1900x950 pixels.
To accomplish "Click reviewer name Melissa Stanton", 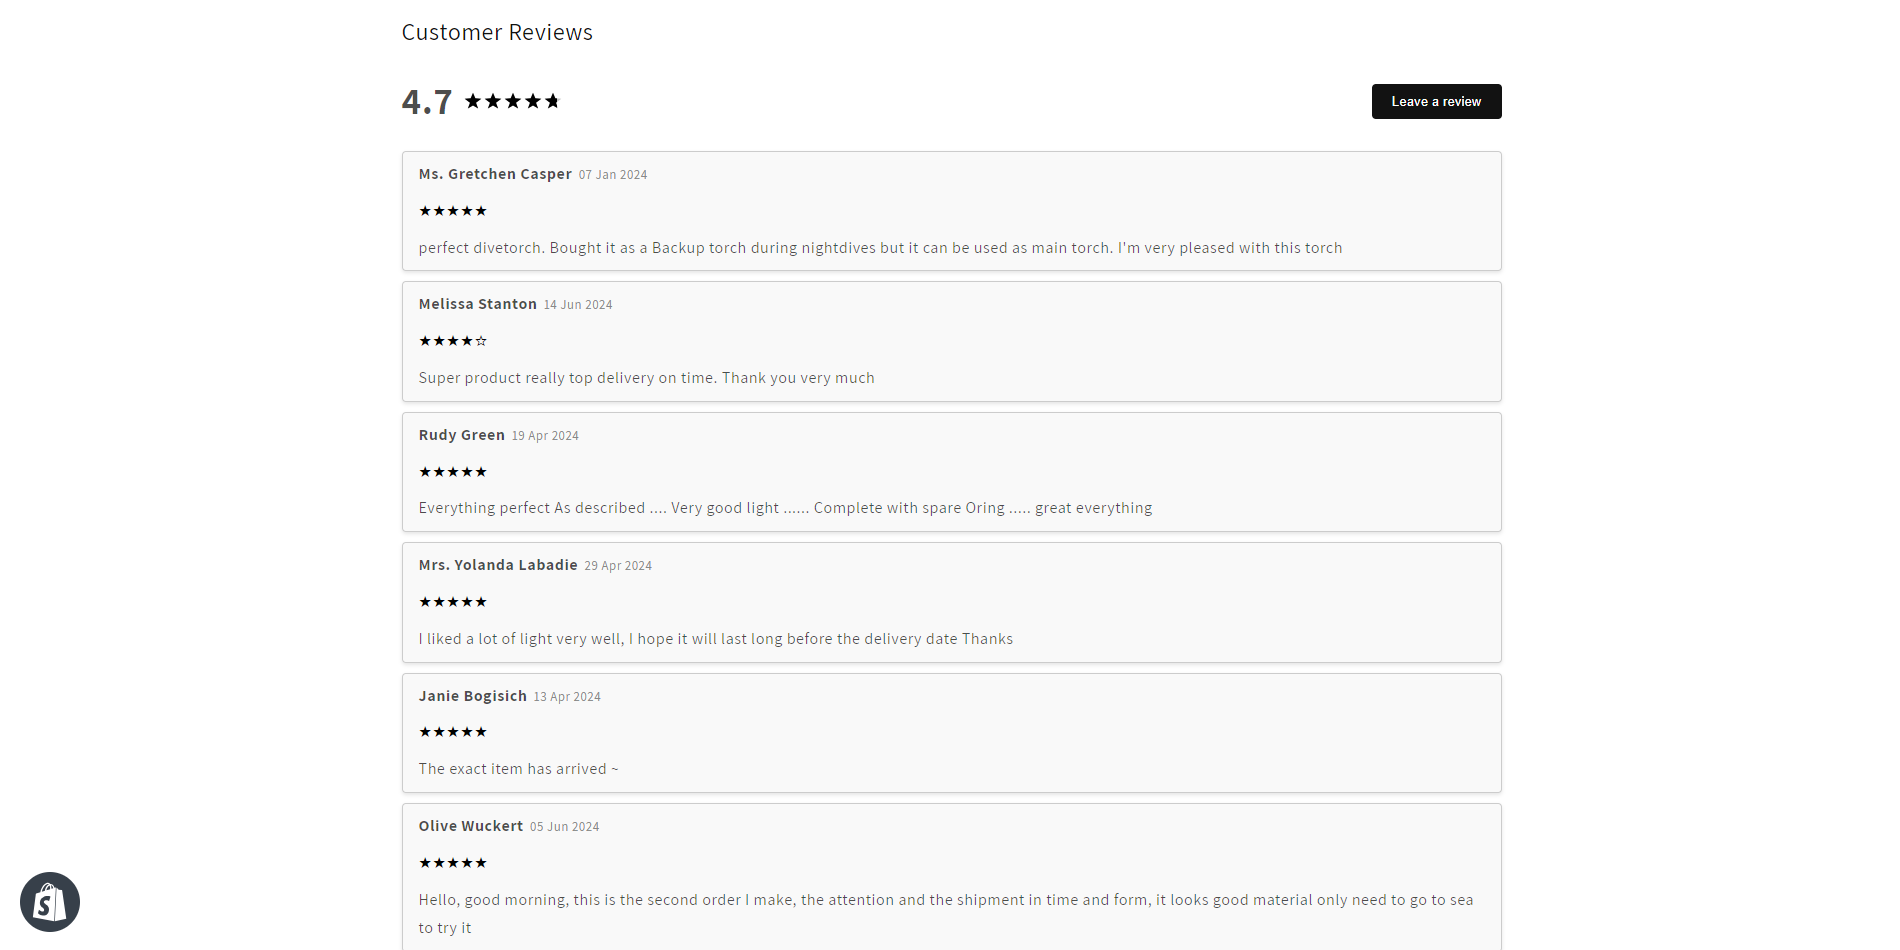I will click(x=478, y=304).
